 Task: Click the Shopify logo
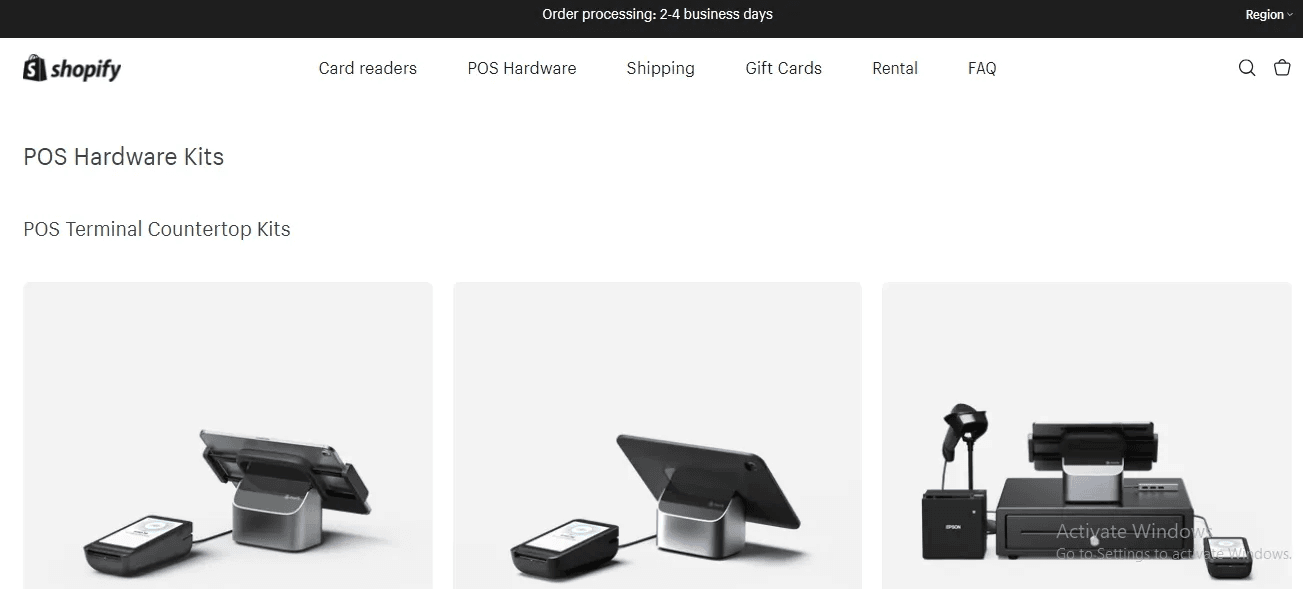[x=72, y=68]
